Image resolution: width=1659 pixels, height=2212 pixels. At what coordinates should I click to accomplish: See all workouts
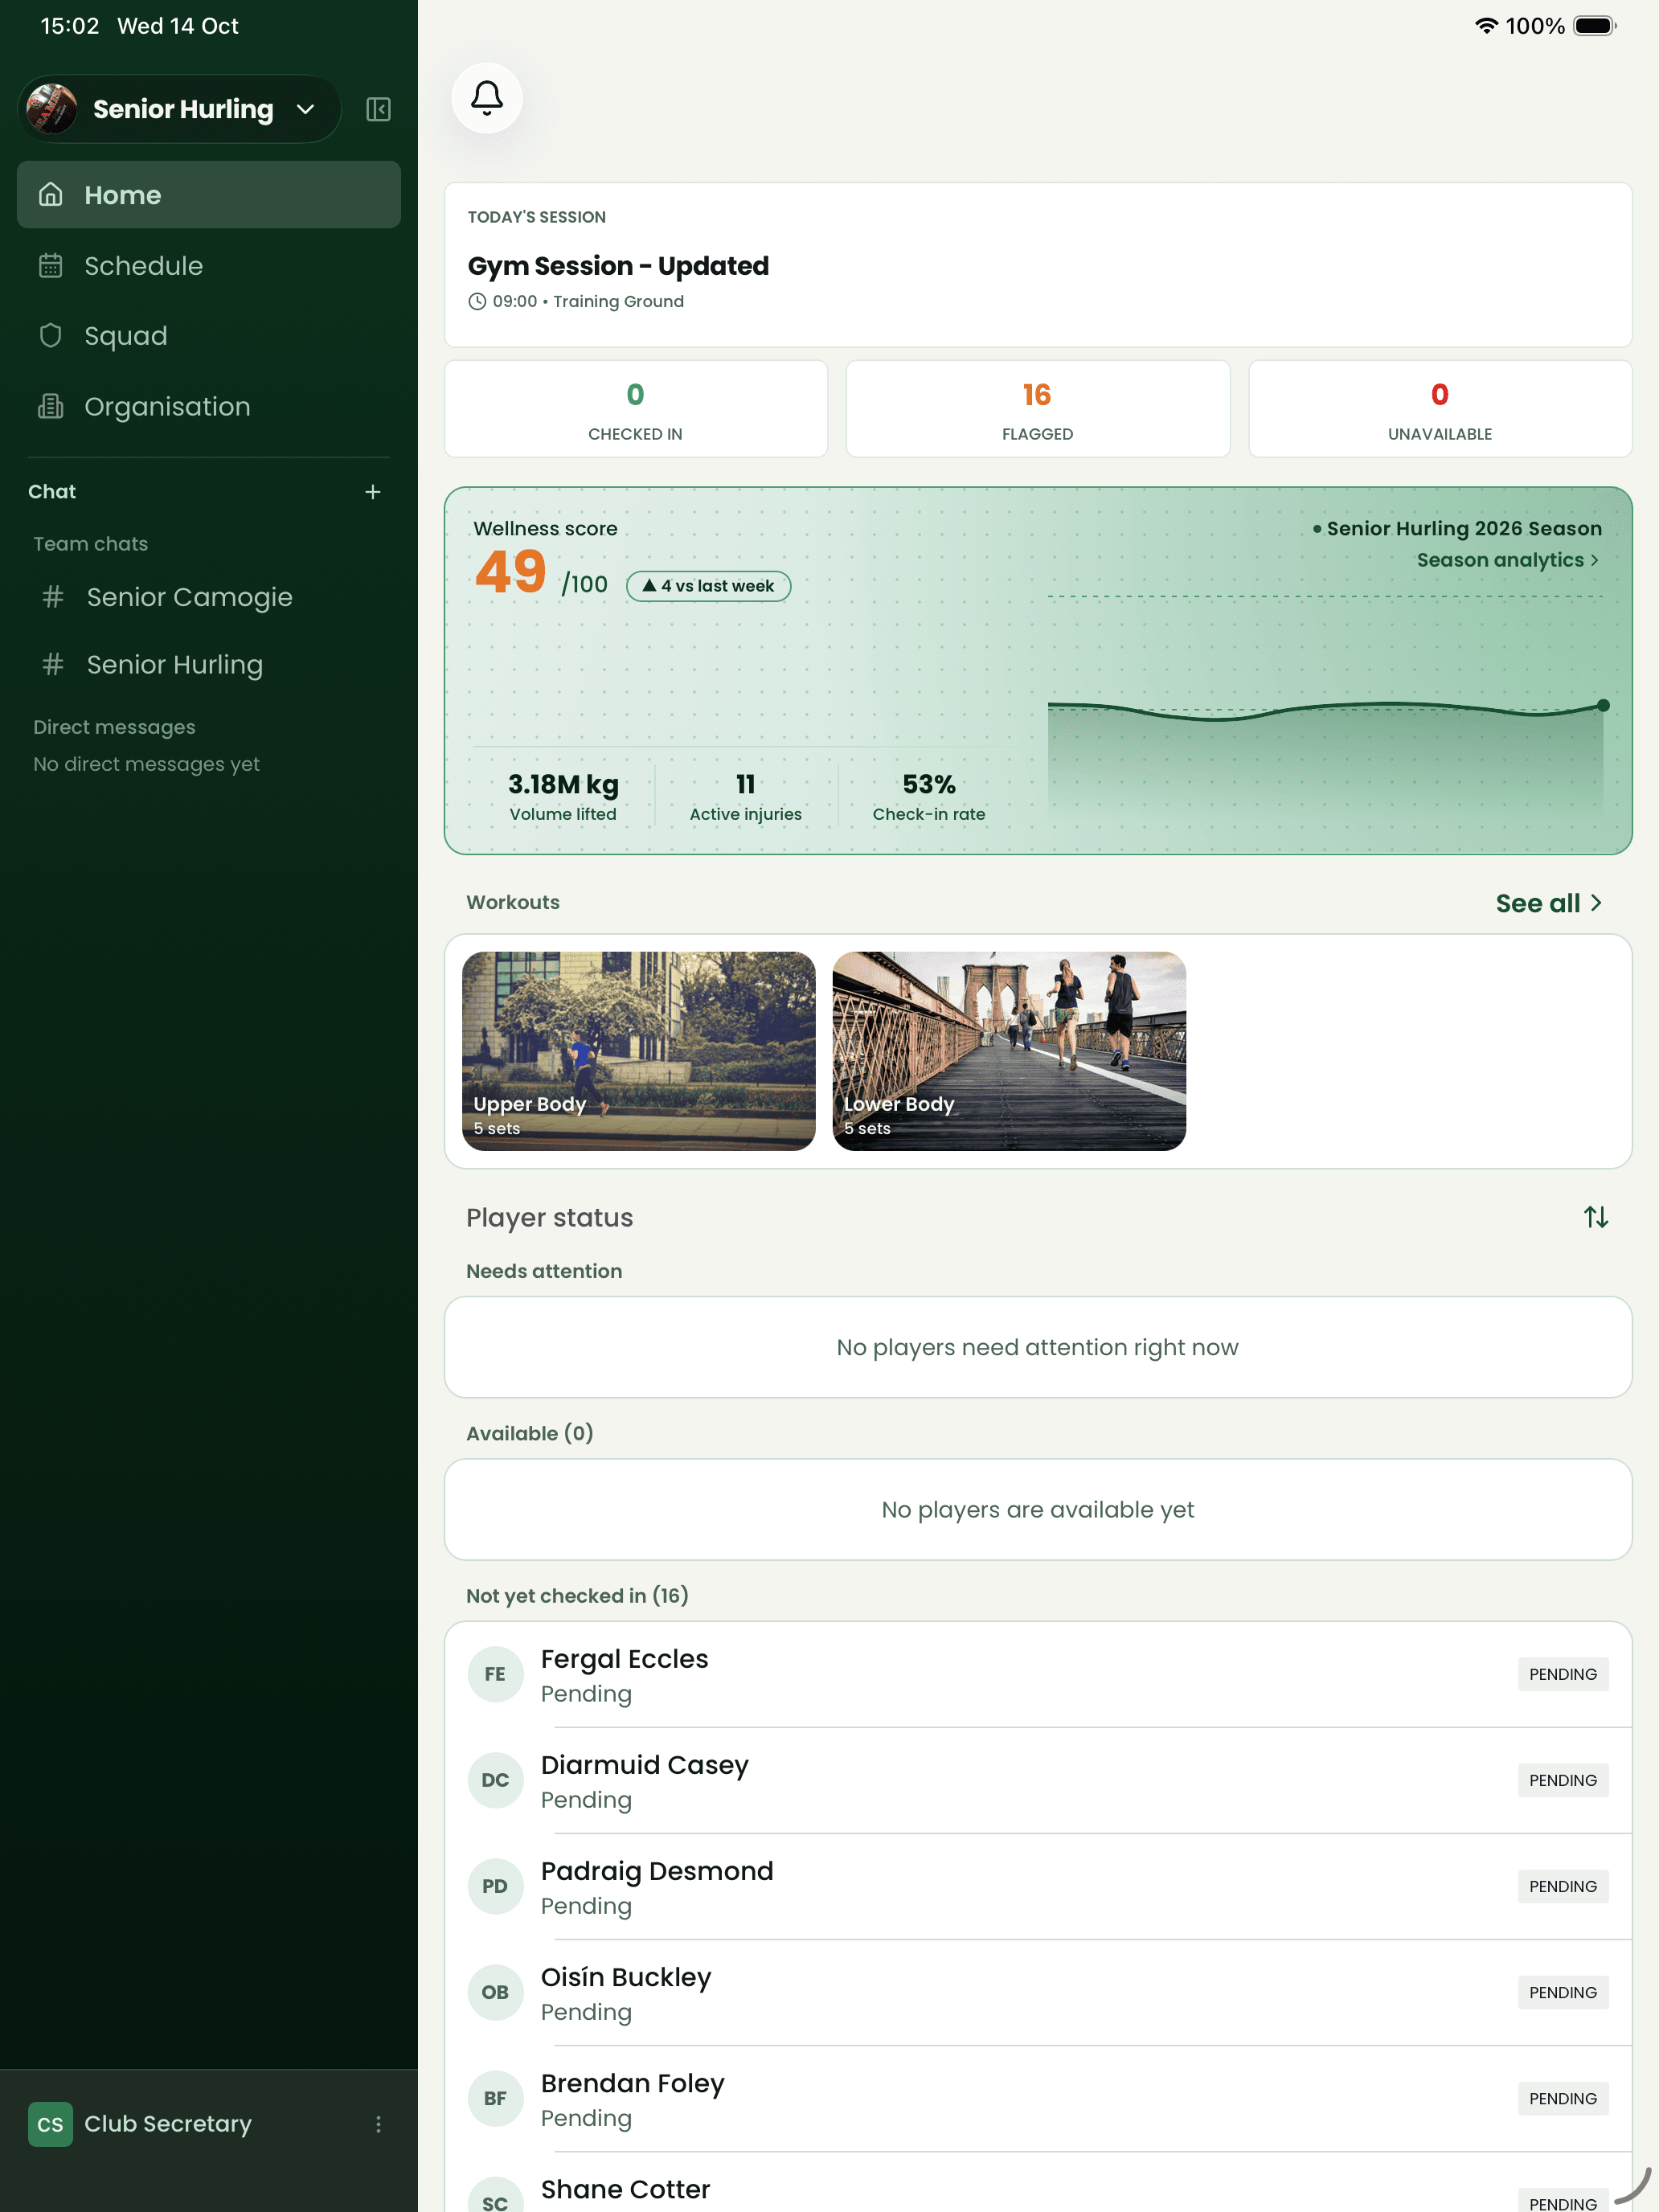1548,903
